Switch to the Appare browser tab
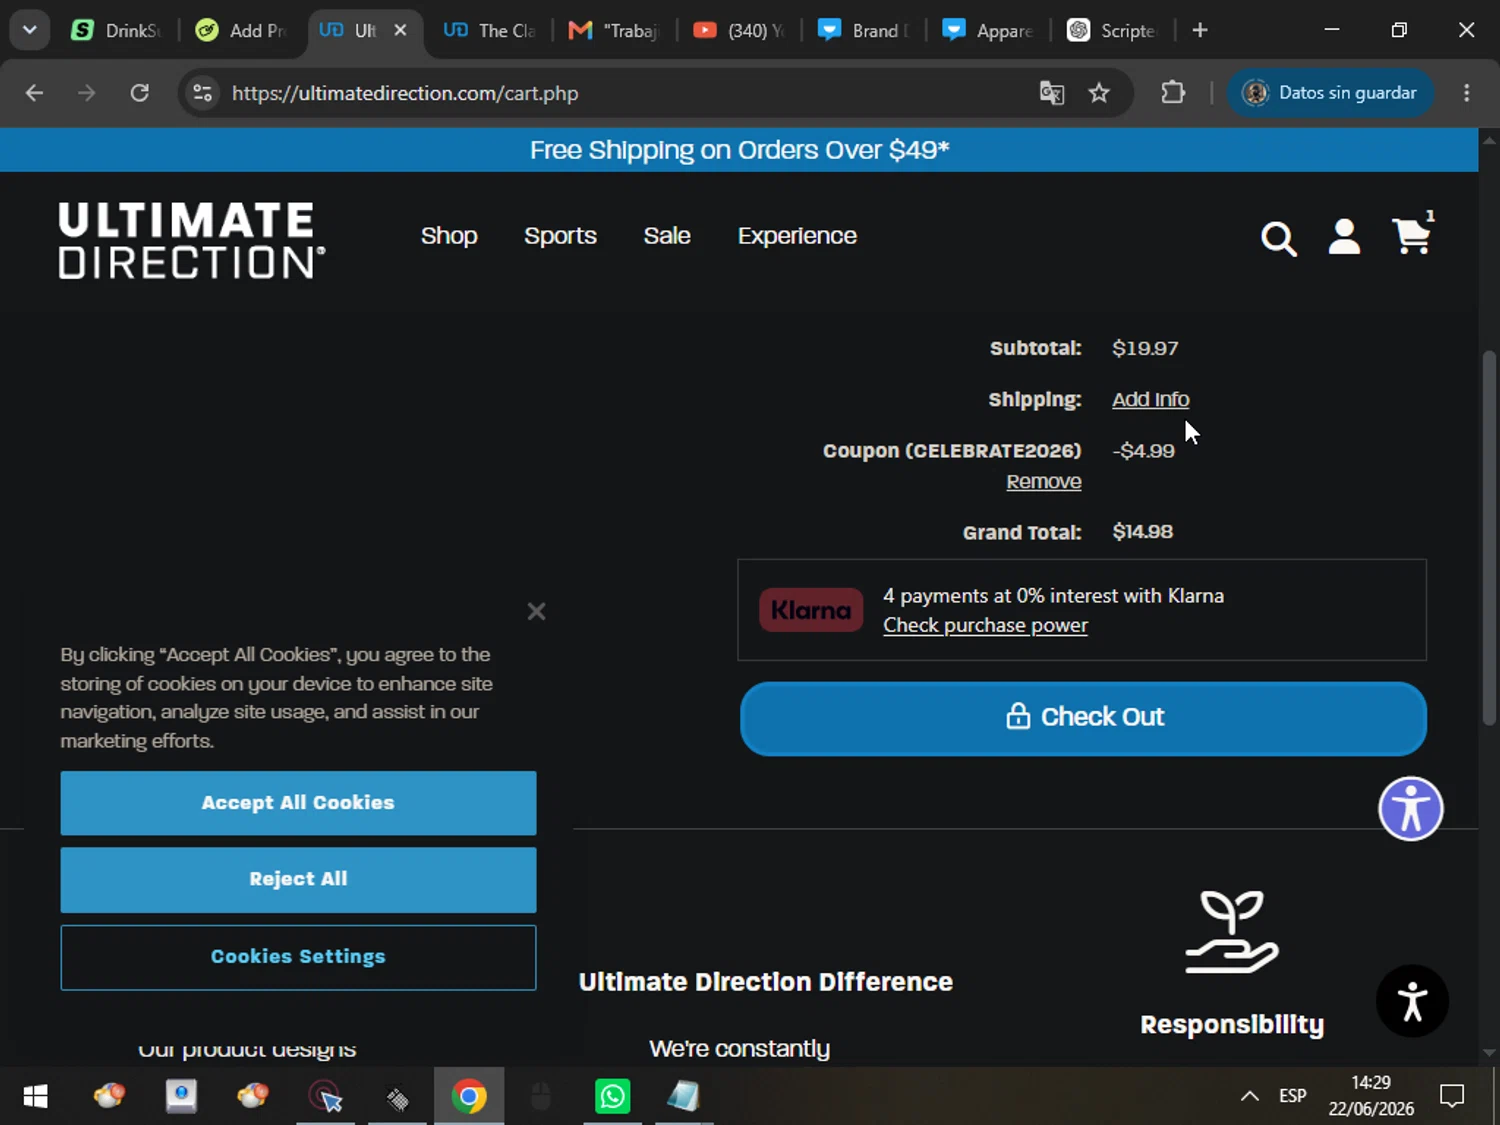This screenshot has height=1125, width=1500. [x=988, y=31]
